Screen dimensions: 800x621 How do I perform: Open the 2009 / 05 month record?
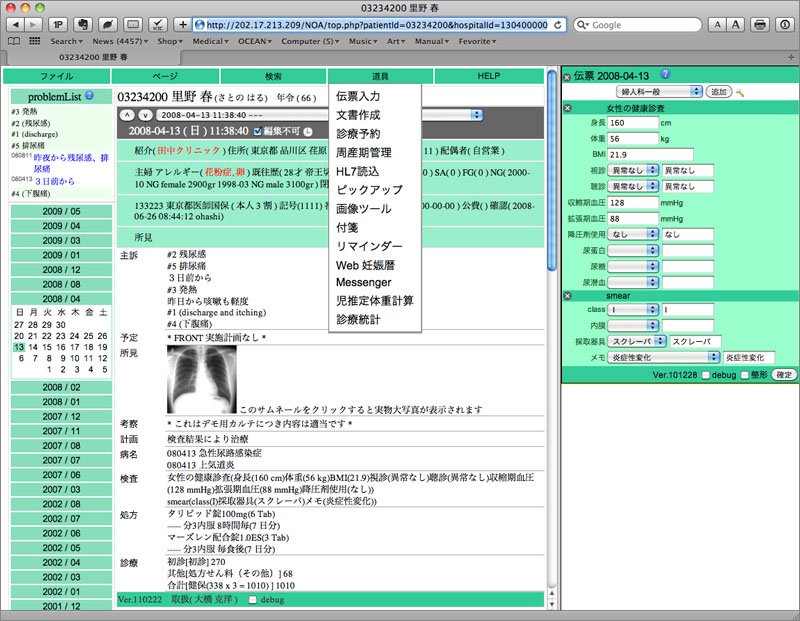pos(61,211)
